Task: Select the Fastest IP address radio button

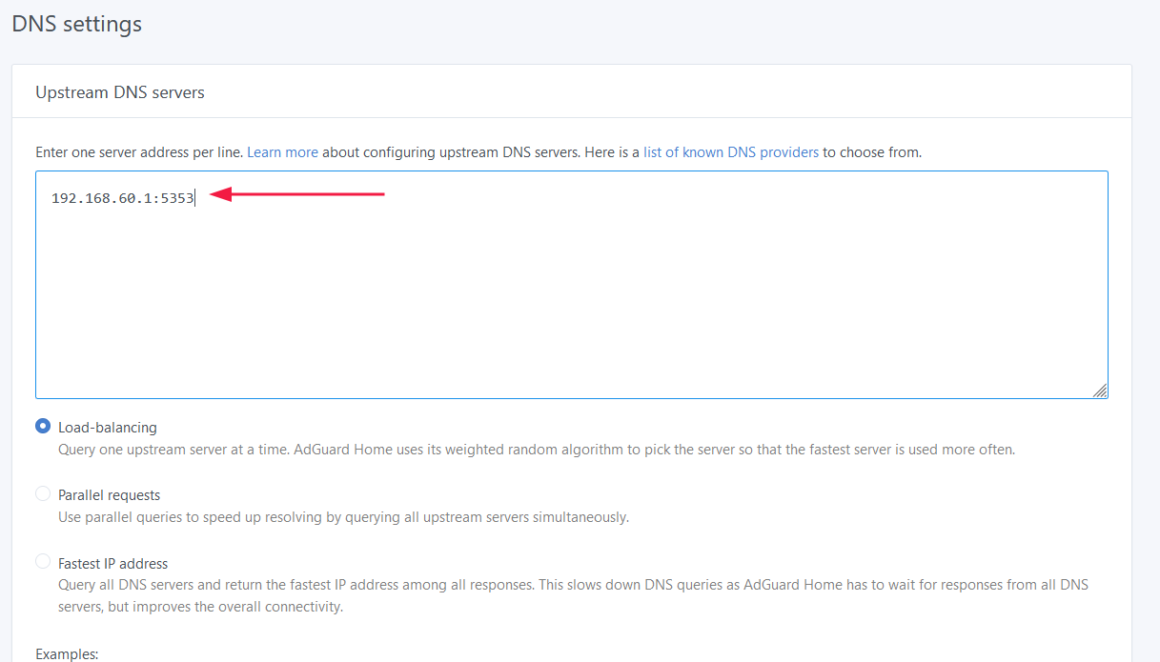Action: pyautogui.click(x=43, y=561)
